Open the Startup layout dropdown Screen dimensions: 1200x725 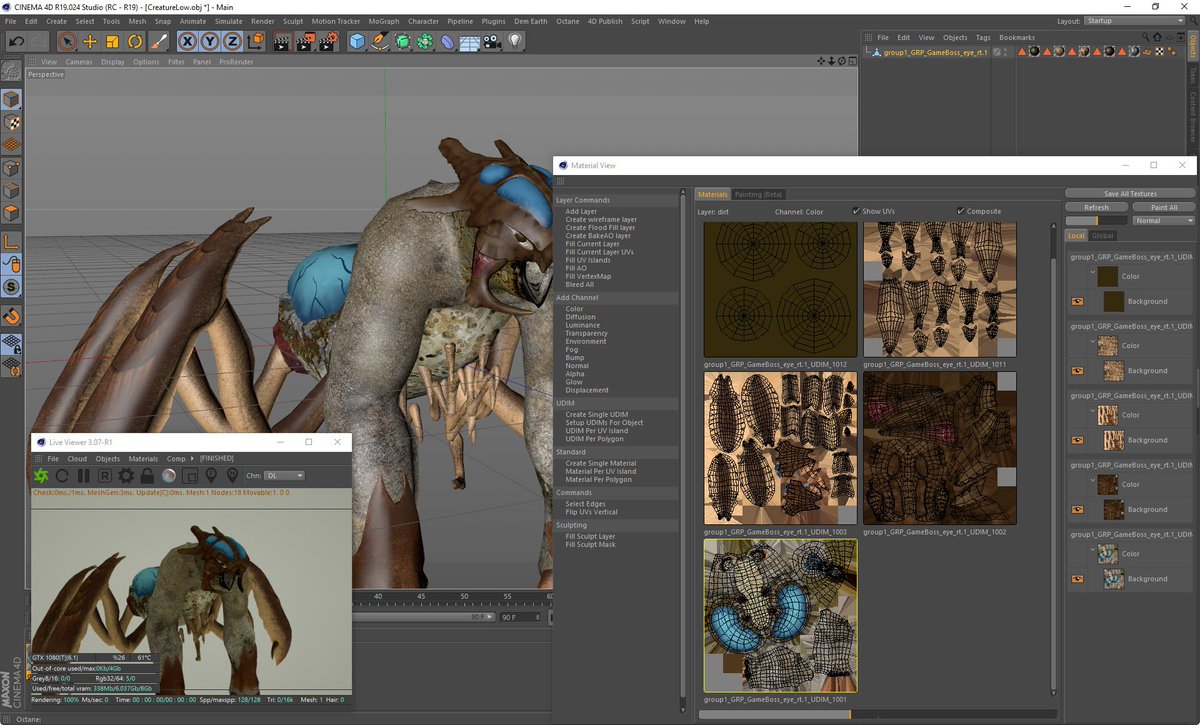tap(1135, 20)
